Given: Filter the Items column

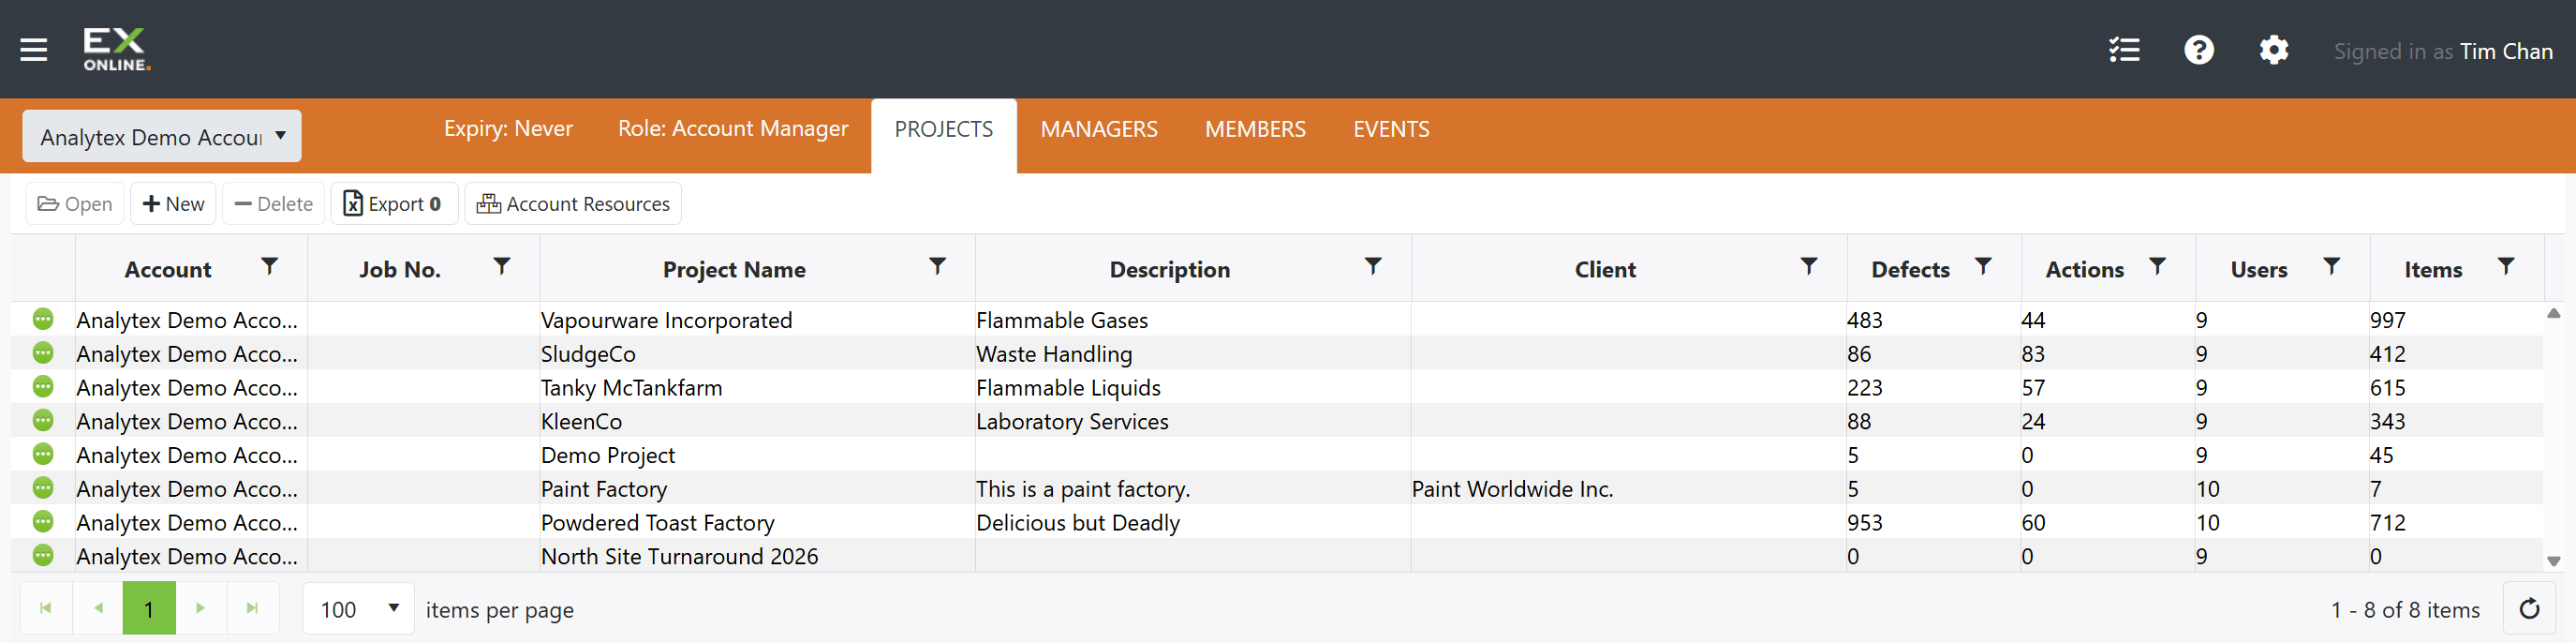Looking at the screenshot, I should (2505, 266).
